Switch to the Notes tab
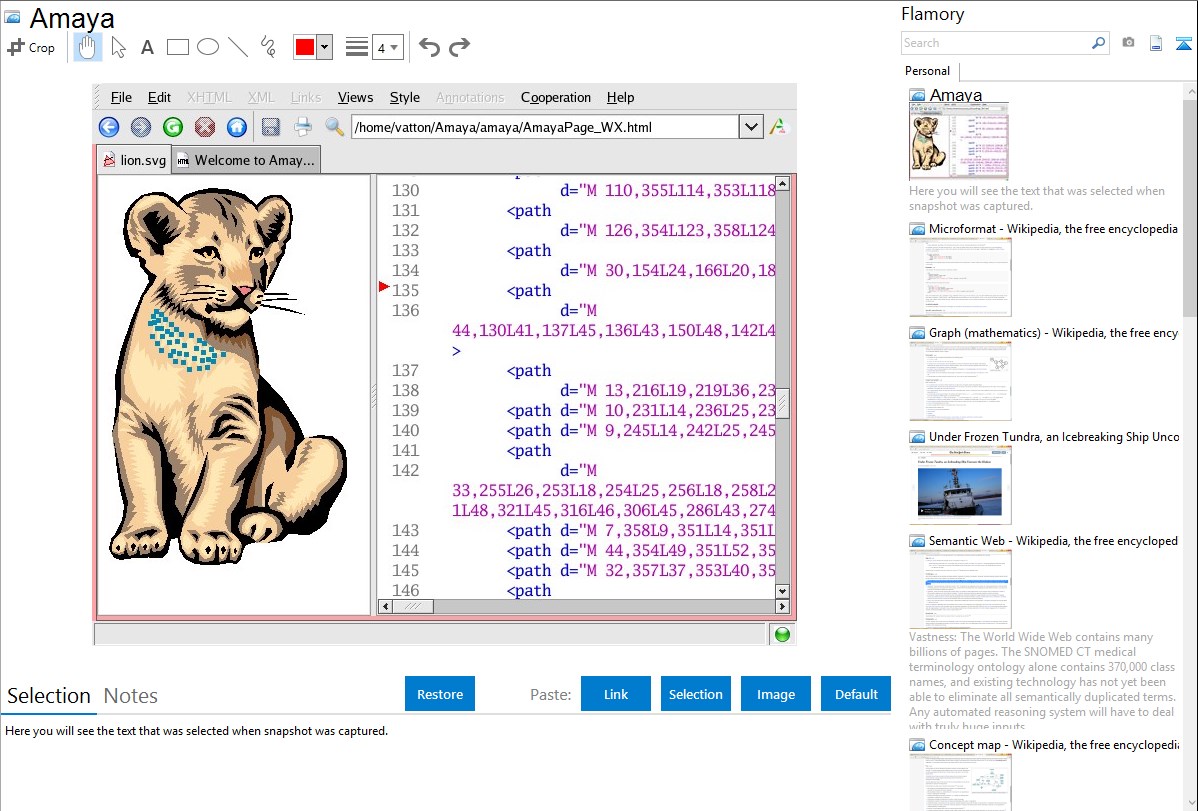 131,696
